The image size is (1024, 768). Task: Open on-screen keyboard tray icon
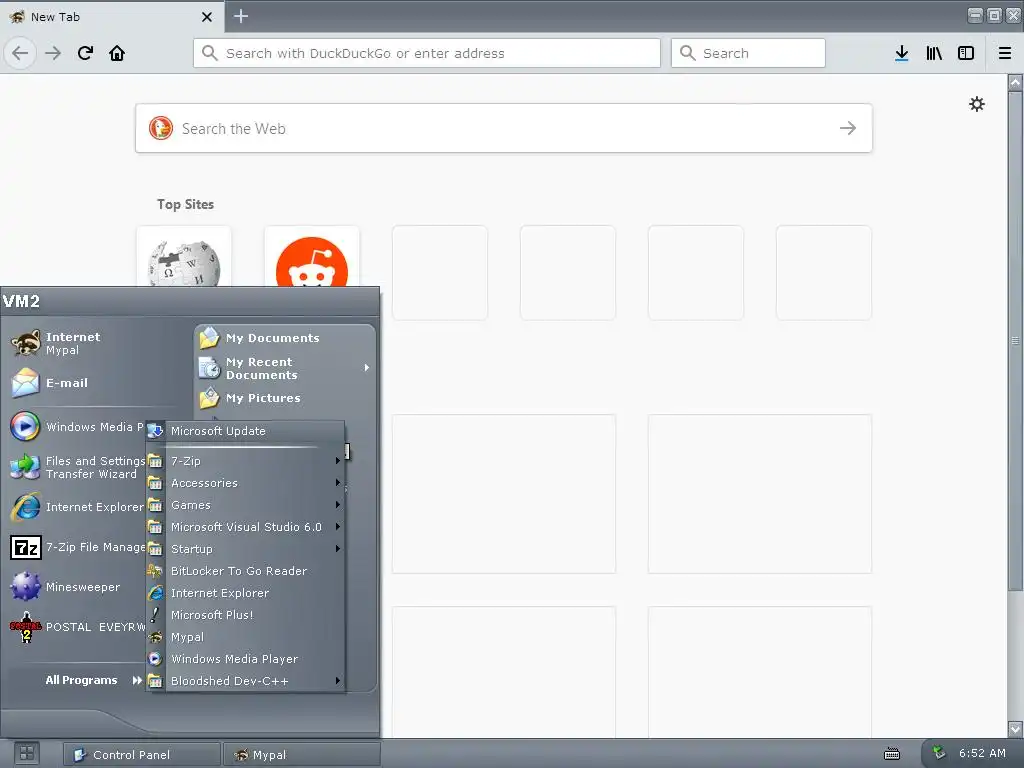coord(891,754)
